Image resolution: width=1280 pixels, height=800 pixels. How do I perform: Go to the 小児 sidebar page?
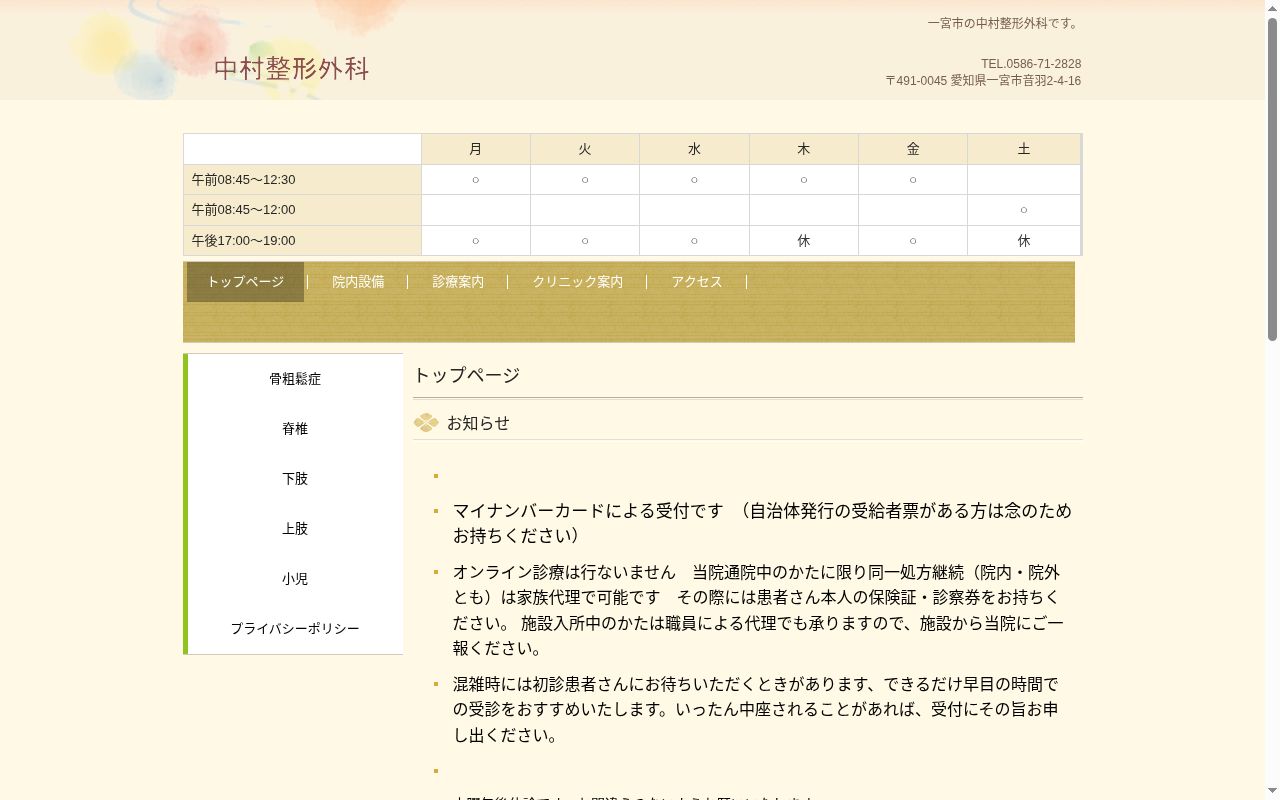click(x=295, y=579)
